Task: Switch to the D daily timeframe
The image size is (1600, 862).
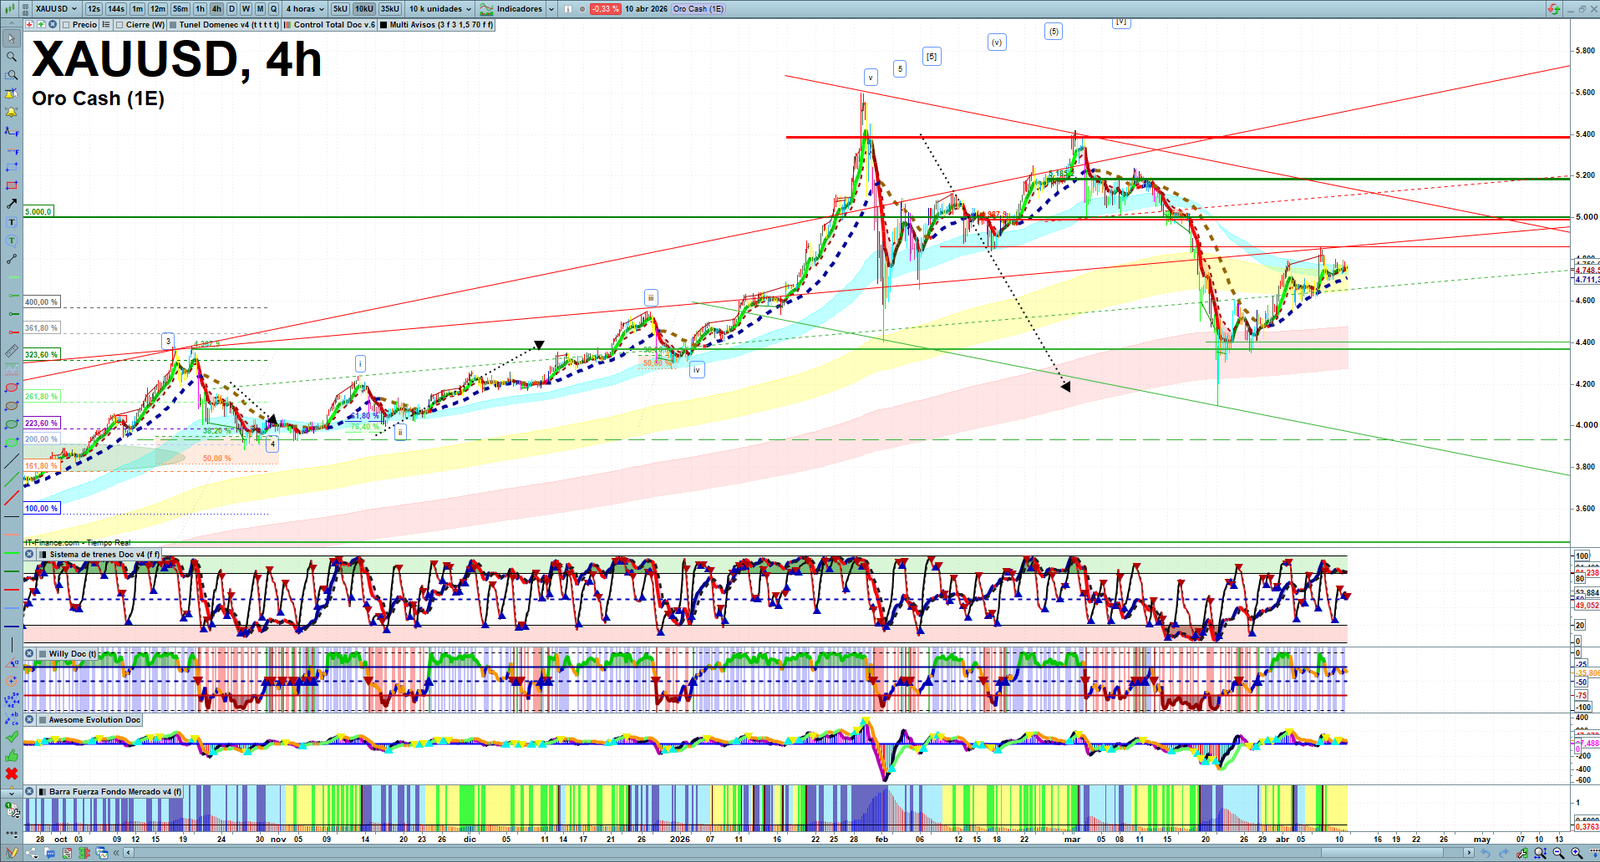Action: (231, 9)
